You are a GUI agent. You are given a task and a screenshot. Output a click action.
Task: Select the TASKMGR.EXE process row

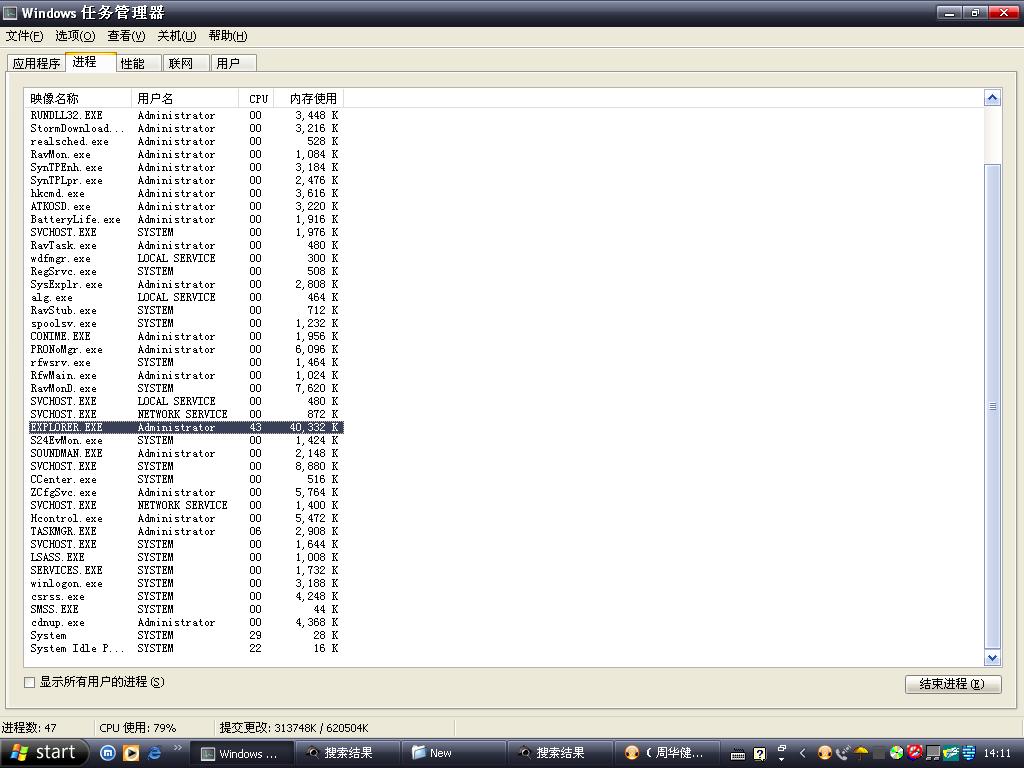point(185,532)
